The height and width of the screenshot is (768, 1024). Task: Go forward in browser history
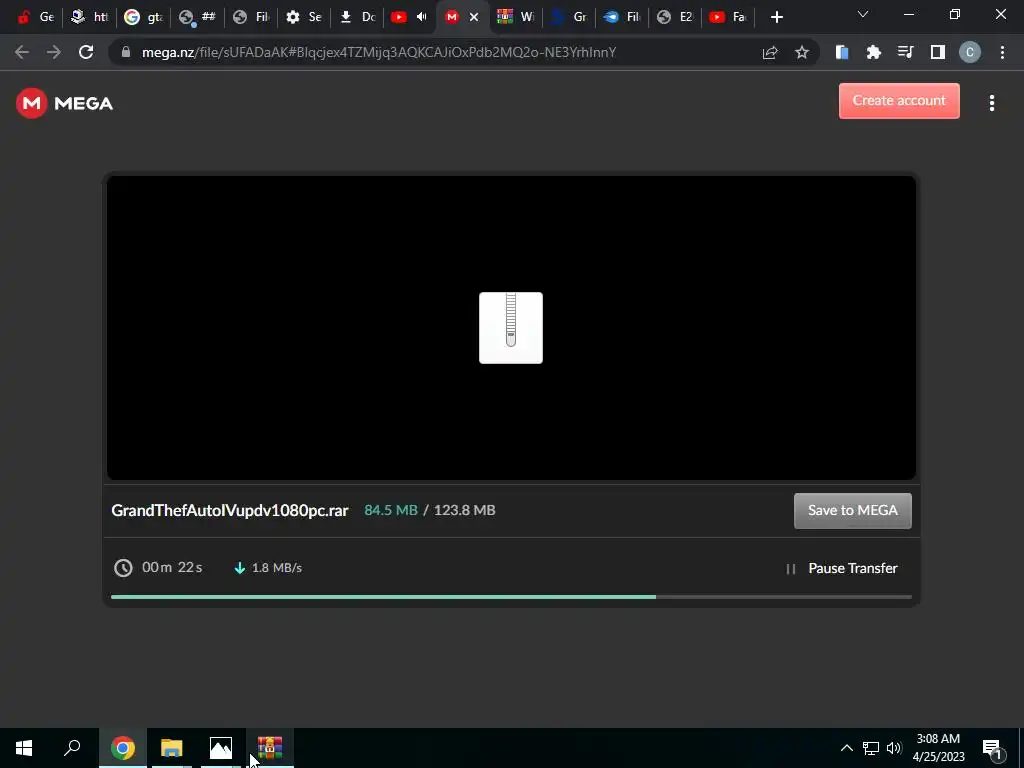click(54, 52)
